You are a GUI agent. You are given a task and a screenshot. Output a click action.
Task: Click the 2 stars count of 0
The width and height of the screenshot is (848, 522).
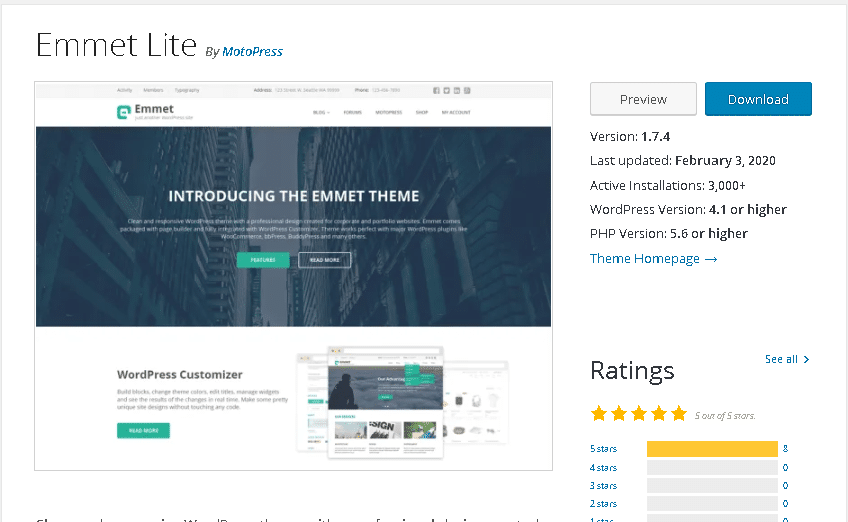pos(785,504)
